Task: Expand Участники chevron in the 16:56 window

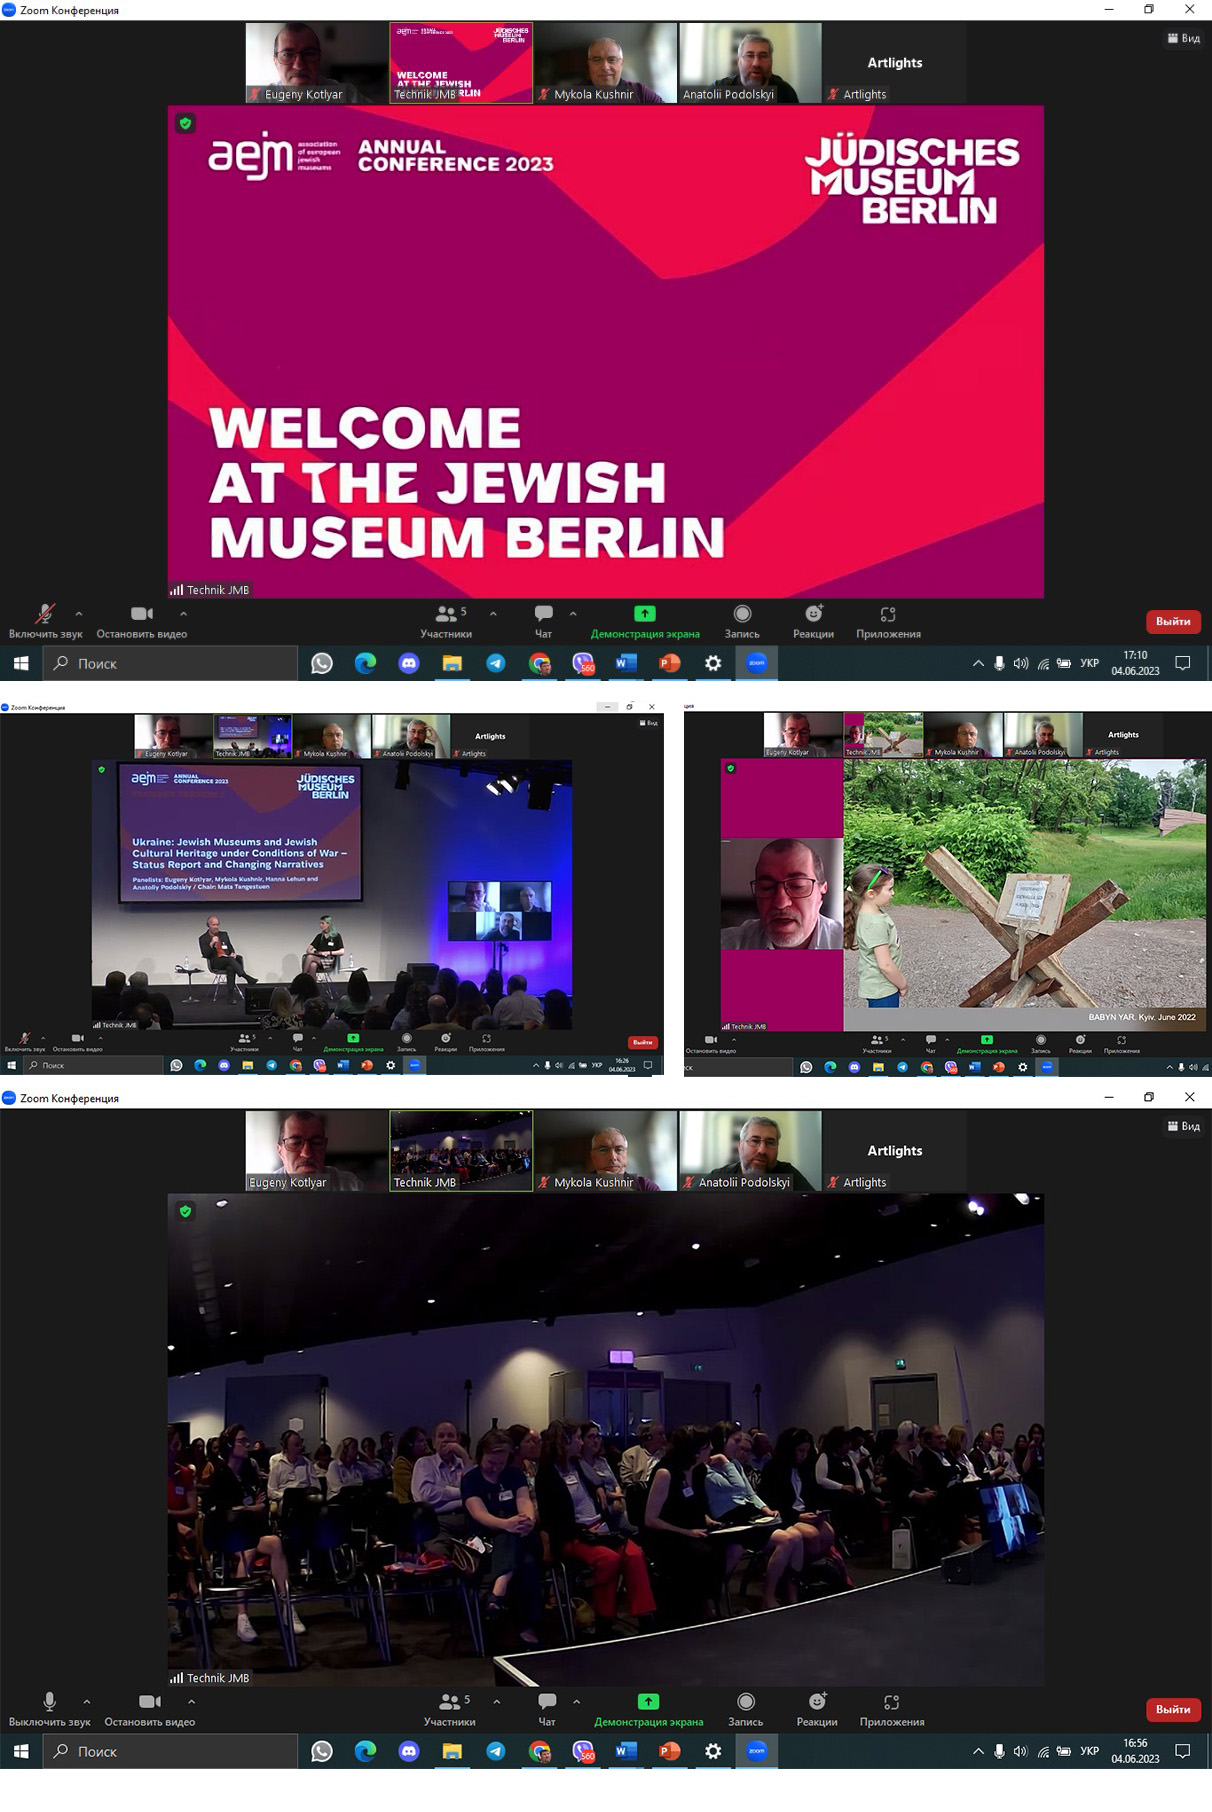Action: (x=497, y=1702)
